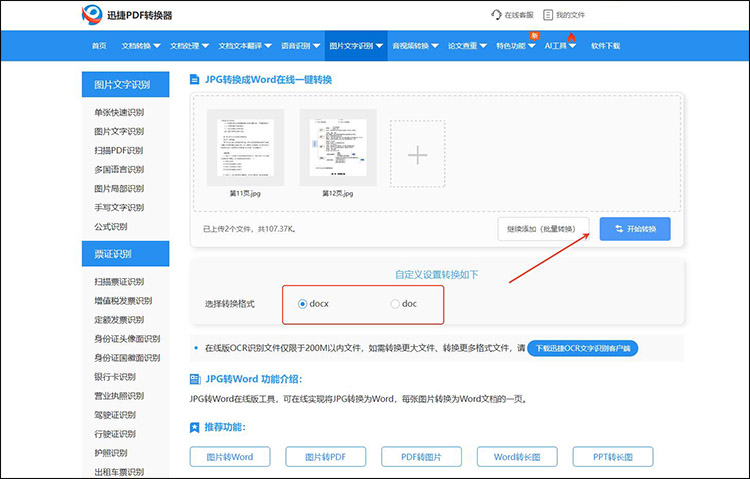Select the 第11页.jpg thumbnail
Viewport: 750px width, 479px height.
[245, 147]
